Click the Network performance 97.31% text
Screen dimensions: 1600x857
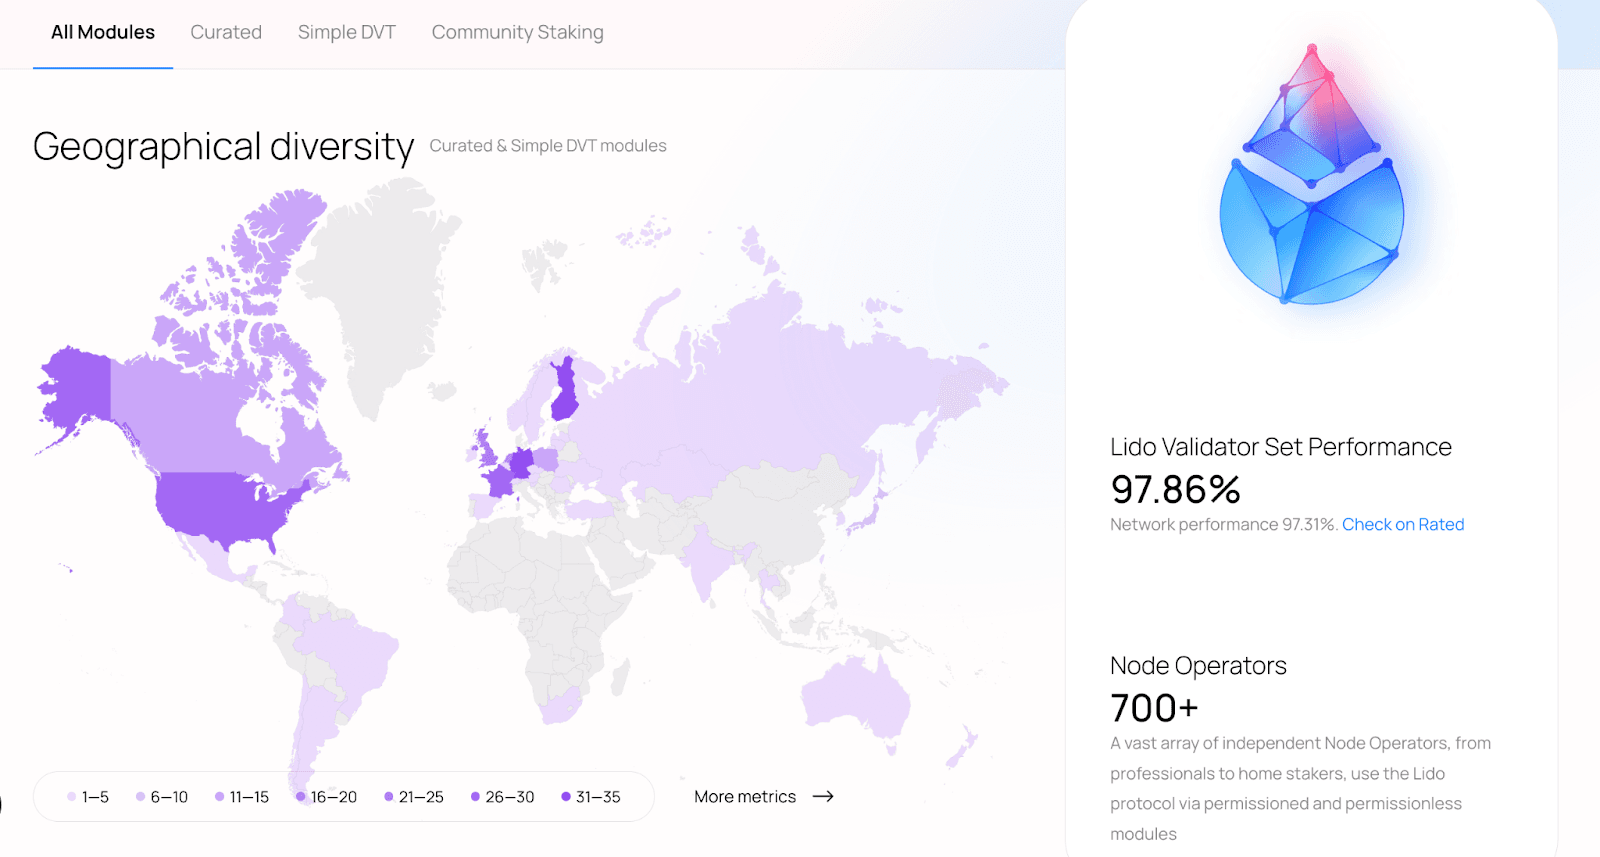click(x=1224, y=524)
